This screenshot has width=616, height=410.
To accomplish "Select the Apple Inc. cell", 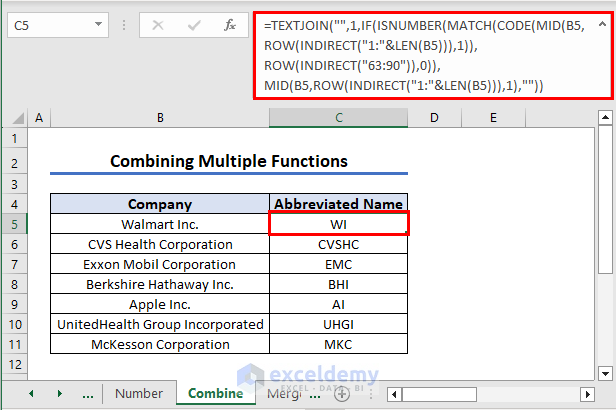I will (x=160, y=304).
